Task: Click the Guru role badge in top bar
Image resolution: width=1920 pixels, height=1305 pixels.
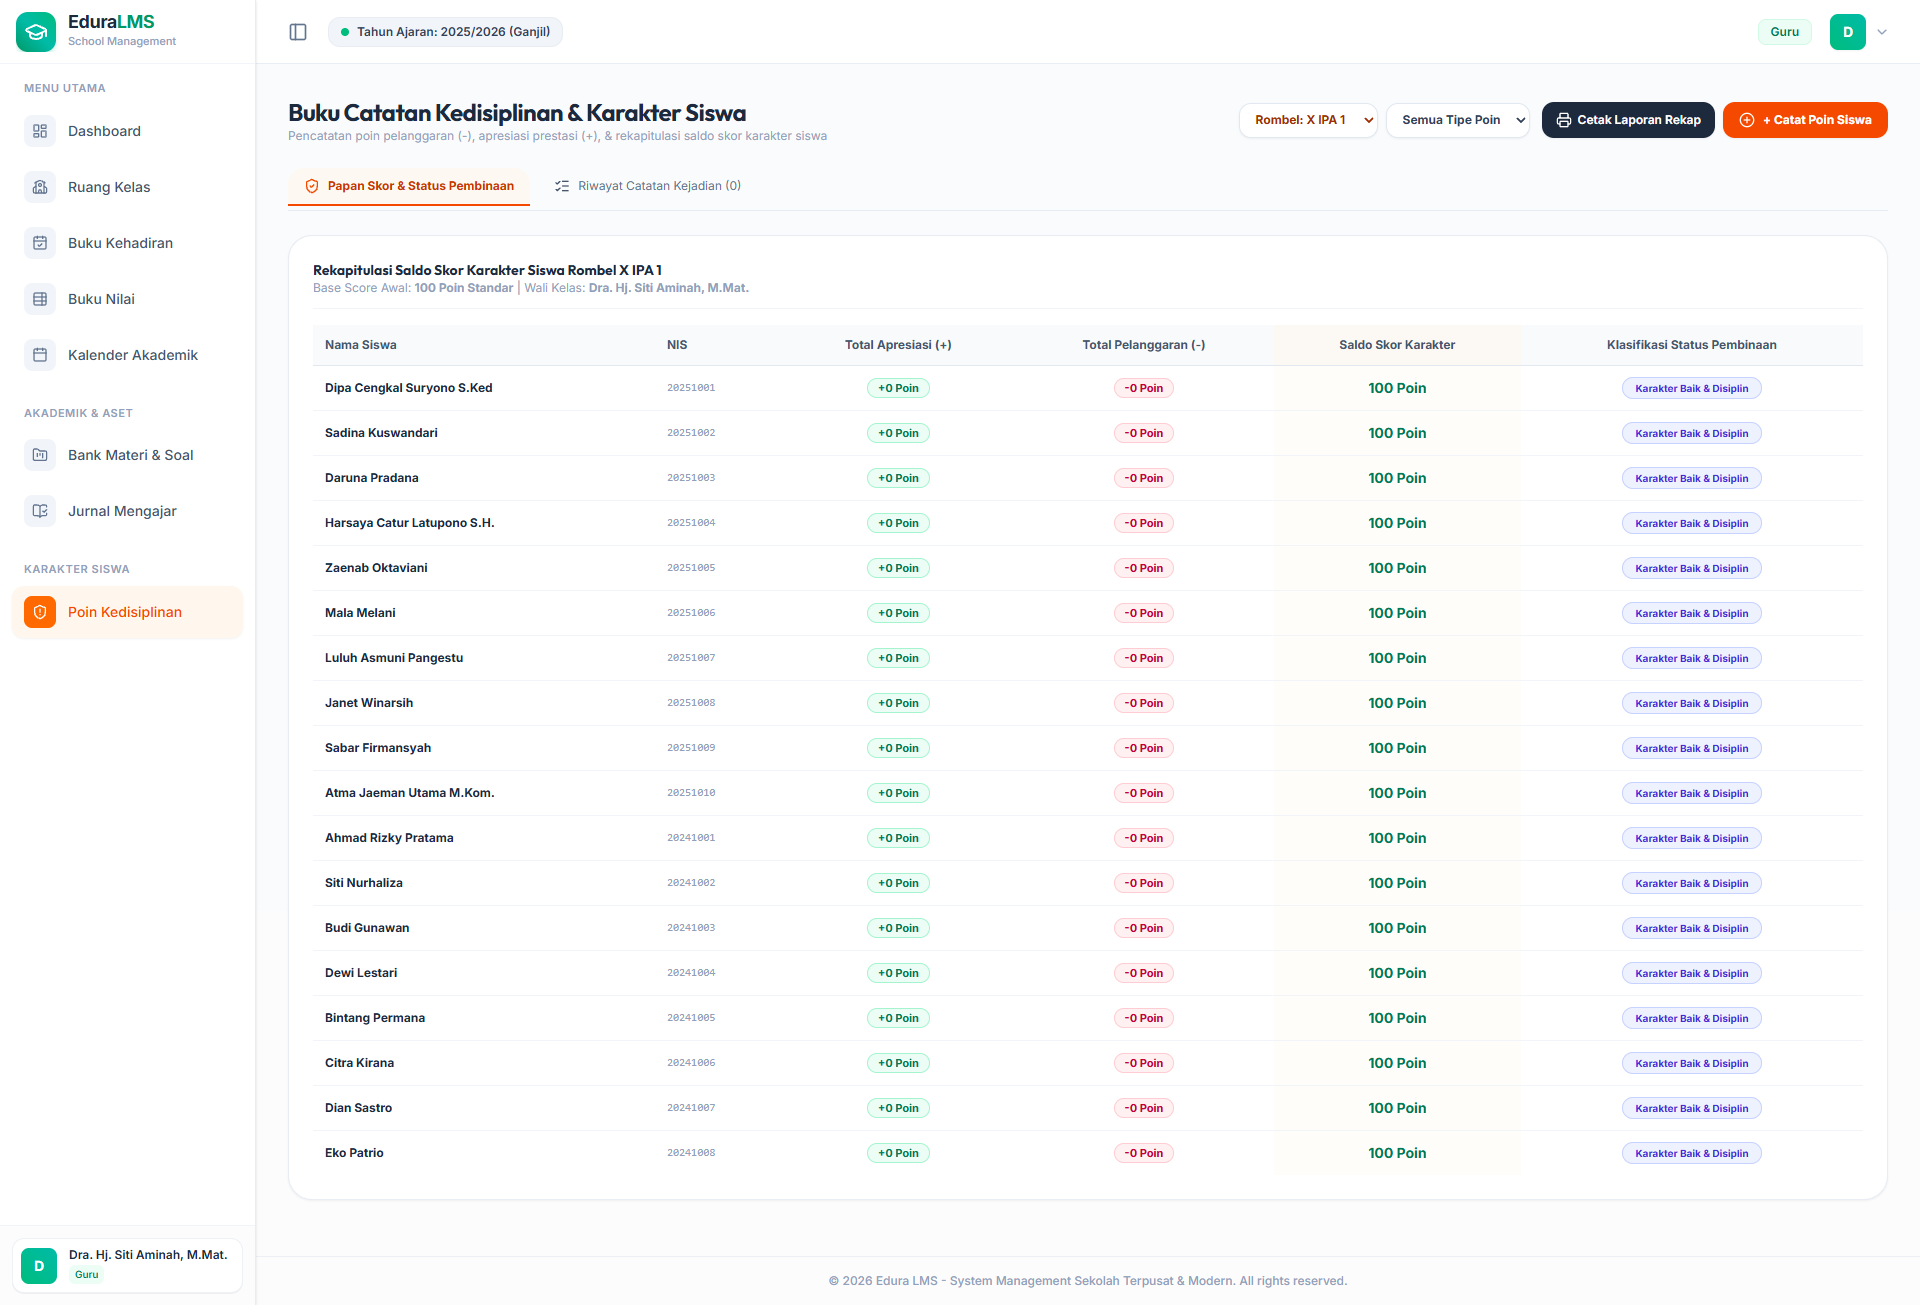Action: (1785, 32)
